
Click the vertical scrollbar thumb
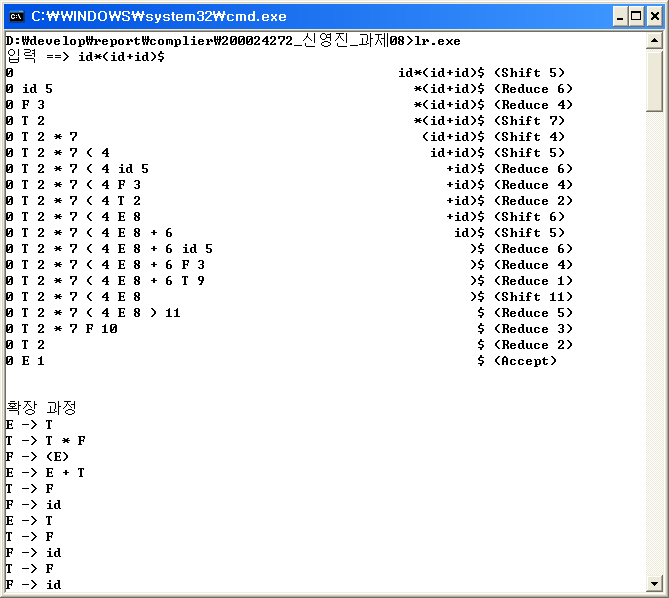[654, 80]
